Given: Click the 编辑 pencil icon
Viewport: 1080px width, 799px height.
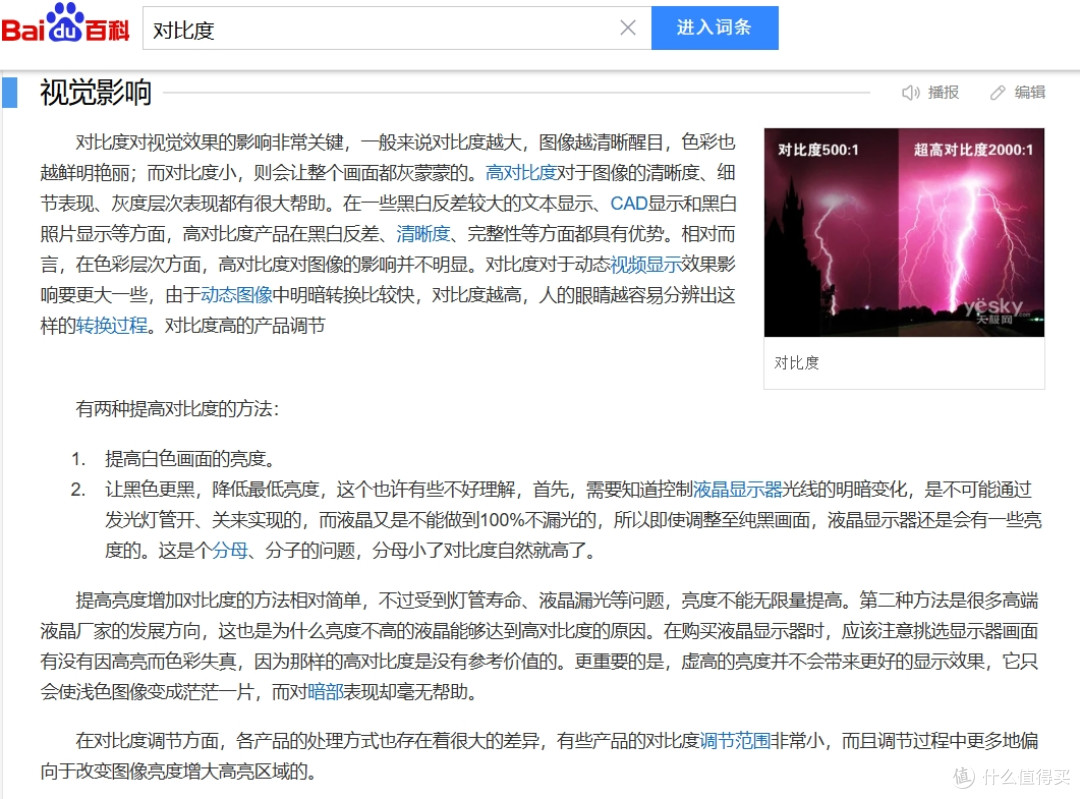Looking at the screenshot, I should [997, 92].
